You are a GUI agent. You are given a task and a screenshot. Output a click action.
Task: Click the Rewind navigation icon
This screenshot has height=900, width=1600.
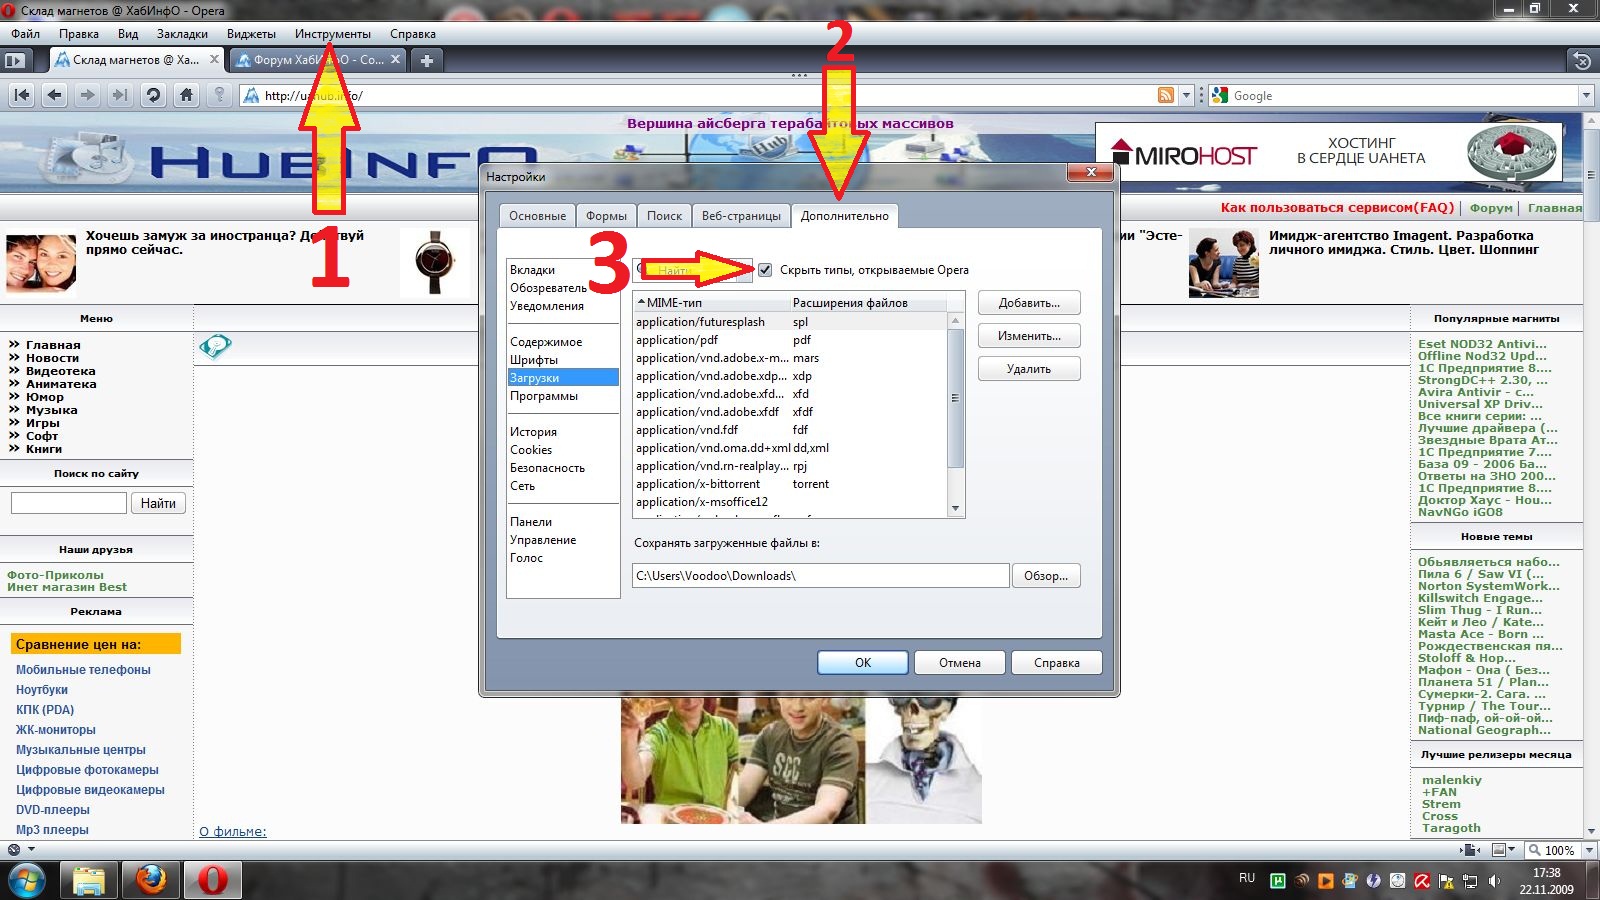coord(22,95)
